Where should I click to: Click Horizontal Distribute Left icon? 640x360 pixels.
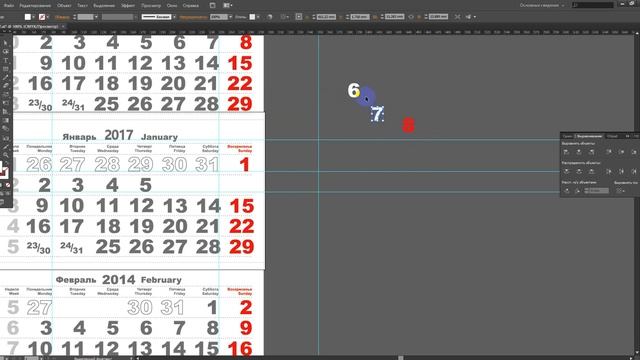(609, 171)
